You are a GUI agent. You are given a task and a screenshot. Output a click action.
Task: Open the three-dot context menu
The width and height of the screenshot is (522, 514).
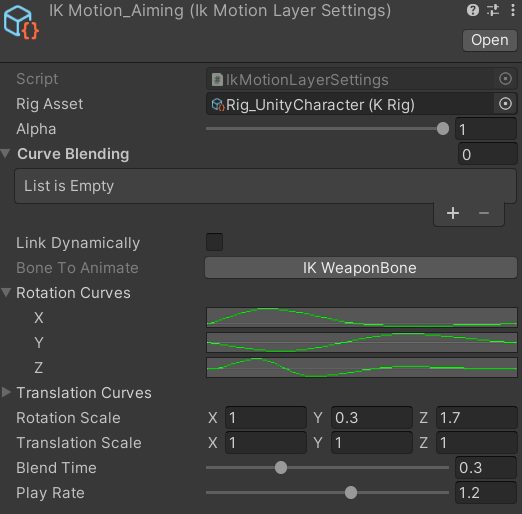(x=513, y=11)
